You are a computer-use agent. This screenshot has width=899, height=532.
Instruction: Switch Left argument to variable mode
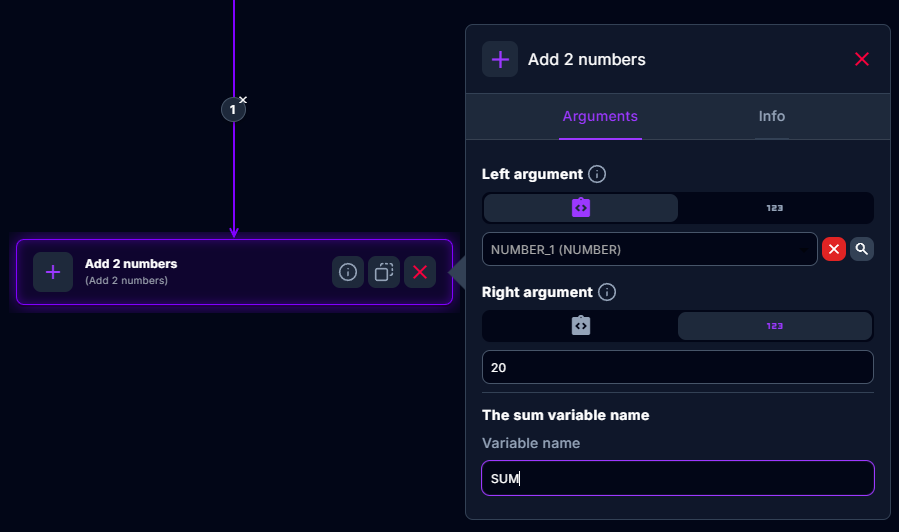point(581,208)
